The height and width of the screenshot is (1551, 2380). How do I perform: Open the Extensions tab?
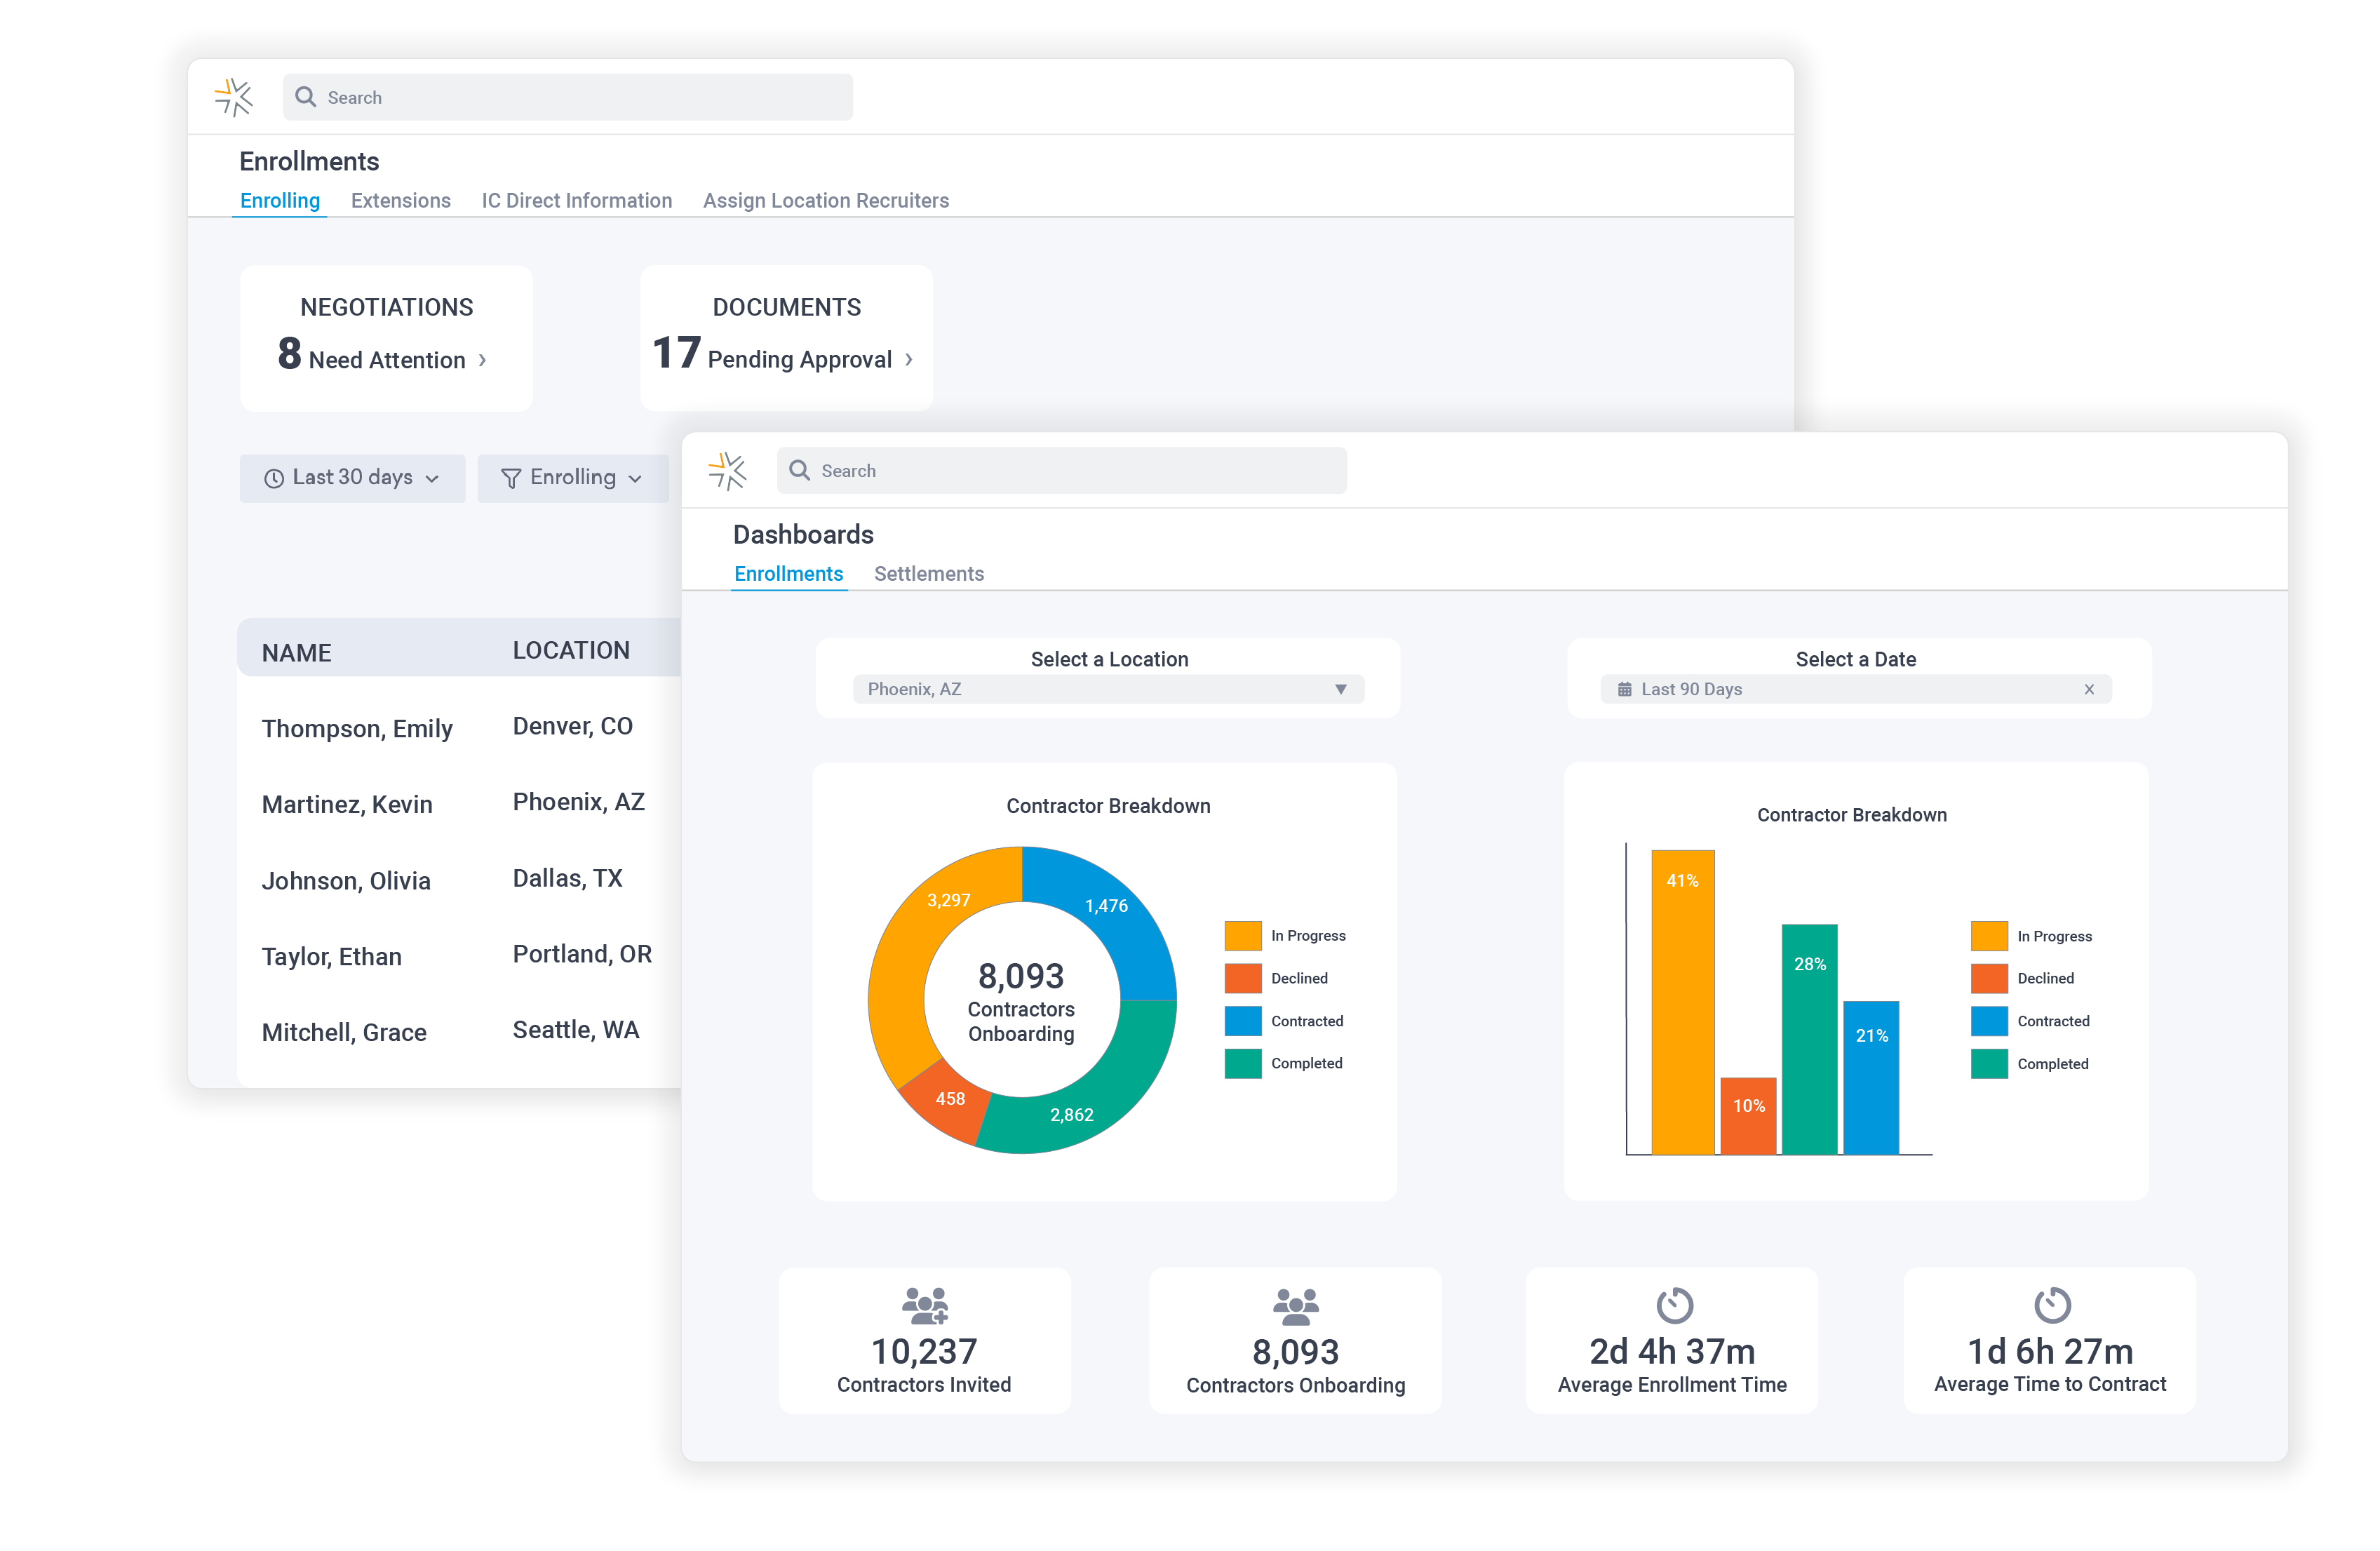pos(400,201)
